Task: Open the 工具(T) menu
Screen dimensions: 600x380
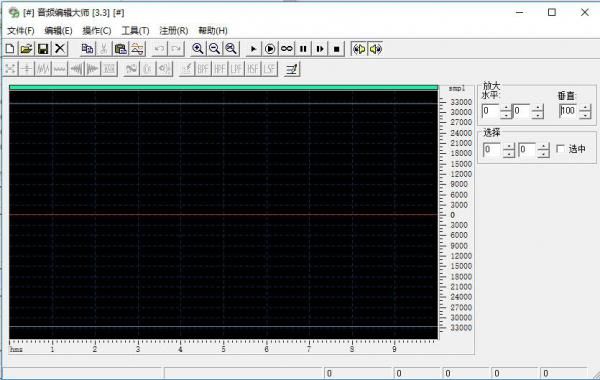Action: 135,31
